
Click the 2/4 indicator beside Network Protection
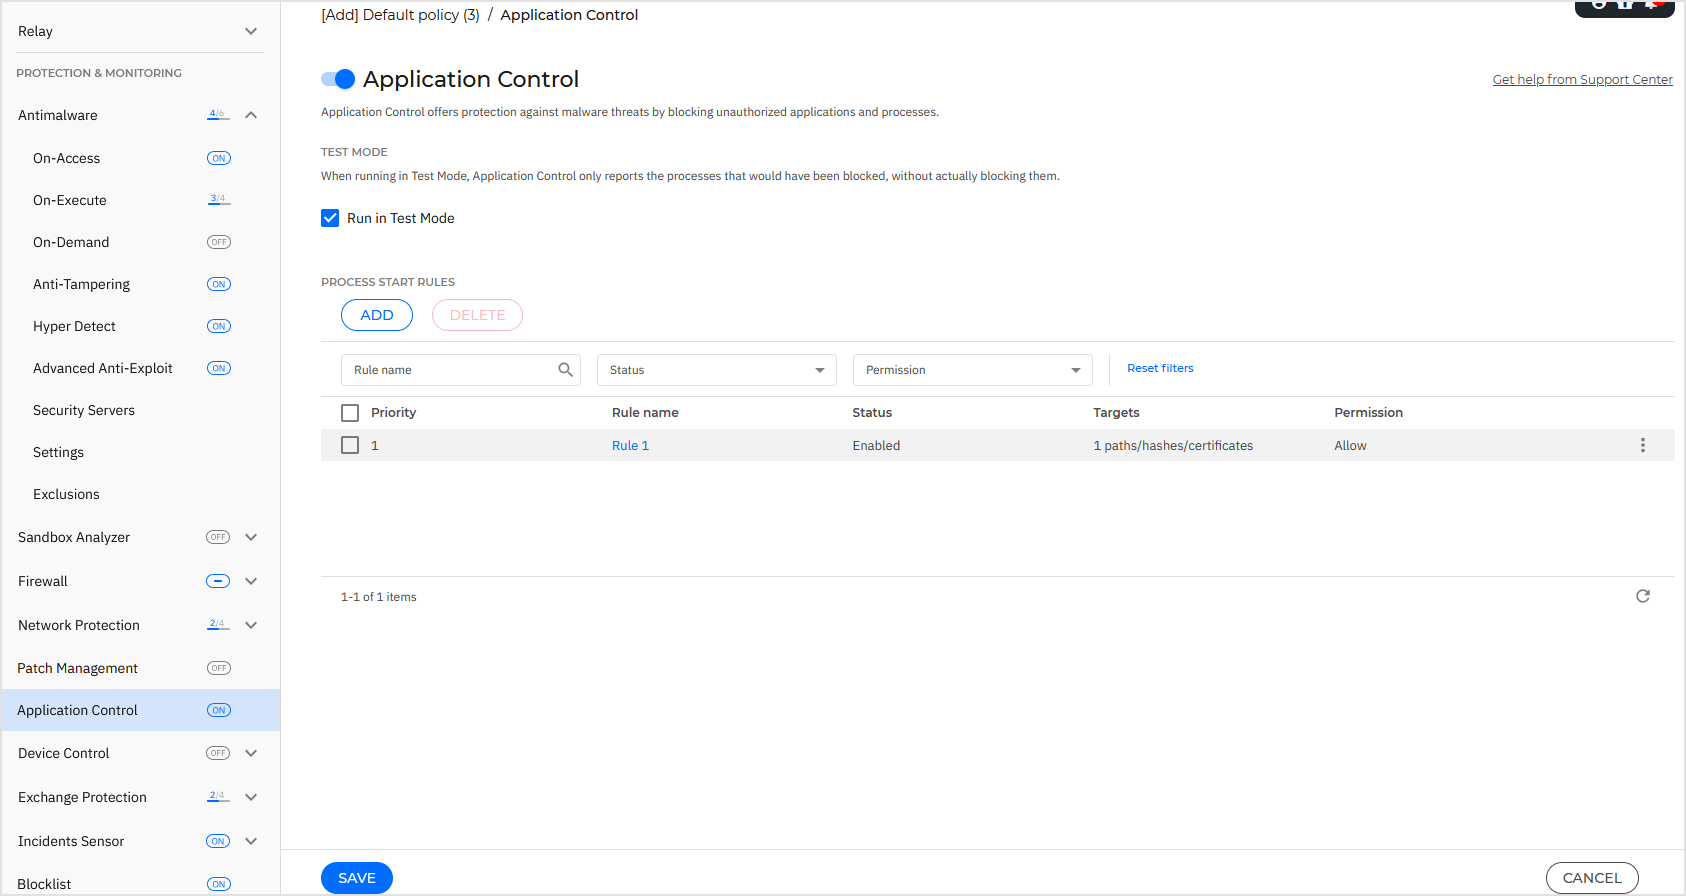tap(218, 624)
